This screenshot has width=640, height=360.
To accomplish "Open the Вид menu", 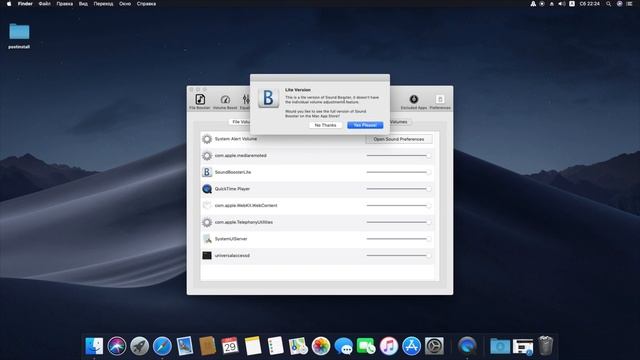I will [x=83, y=4].
